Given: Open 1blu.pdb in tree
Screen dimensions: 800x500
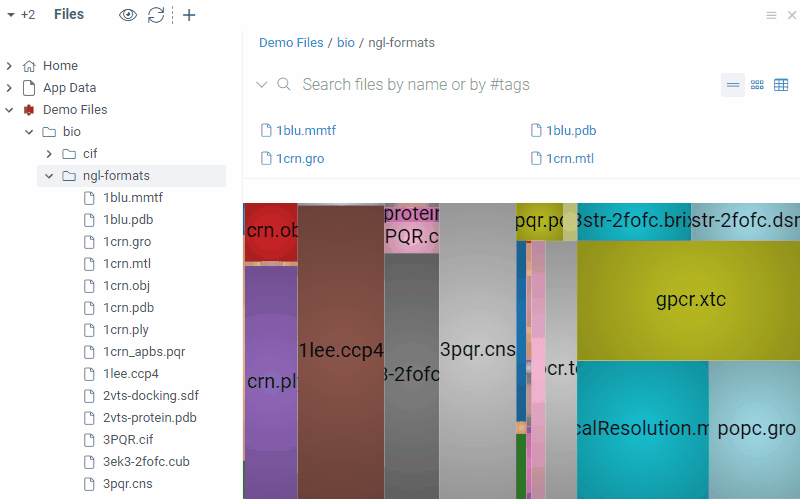Looking at the screenshot, I should (128, 219).
